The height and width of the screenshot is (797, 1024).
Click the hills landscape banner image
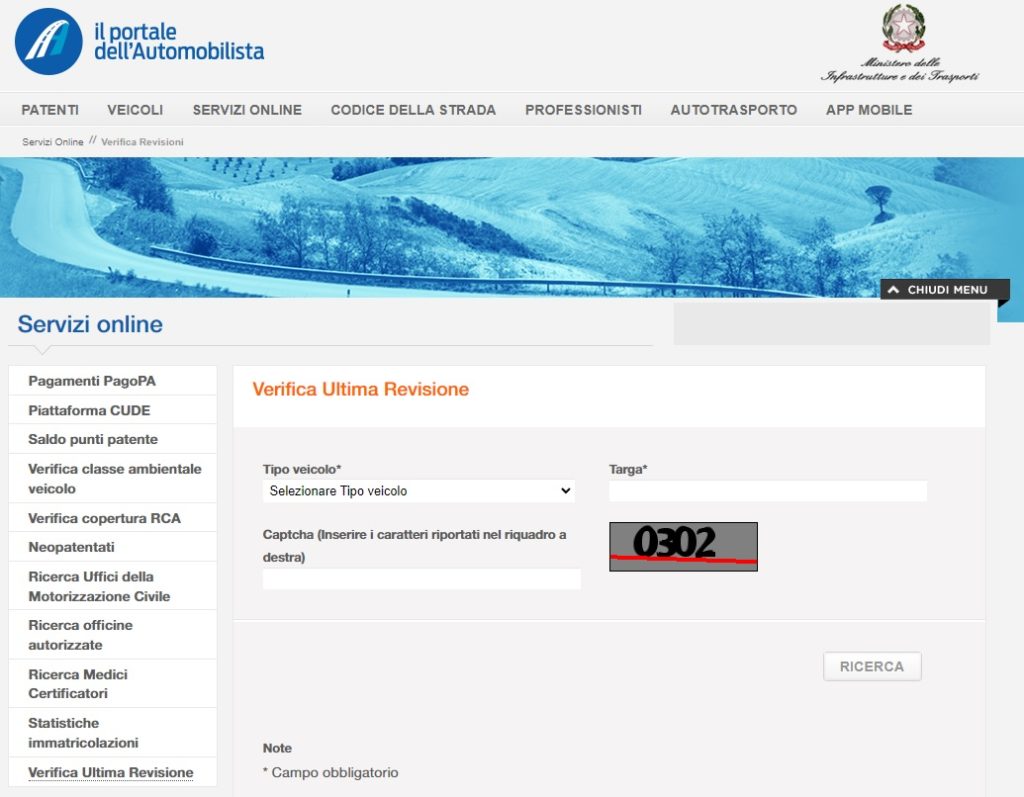pyautogui.click(x=512, y=227)
